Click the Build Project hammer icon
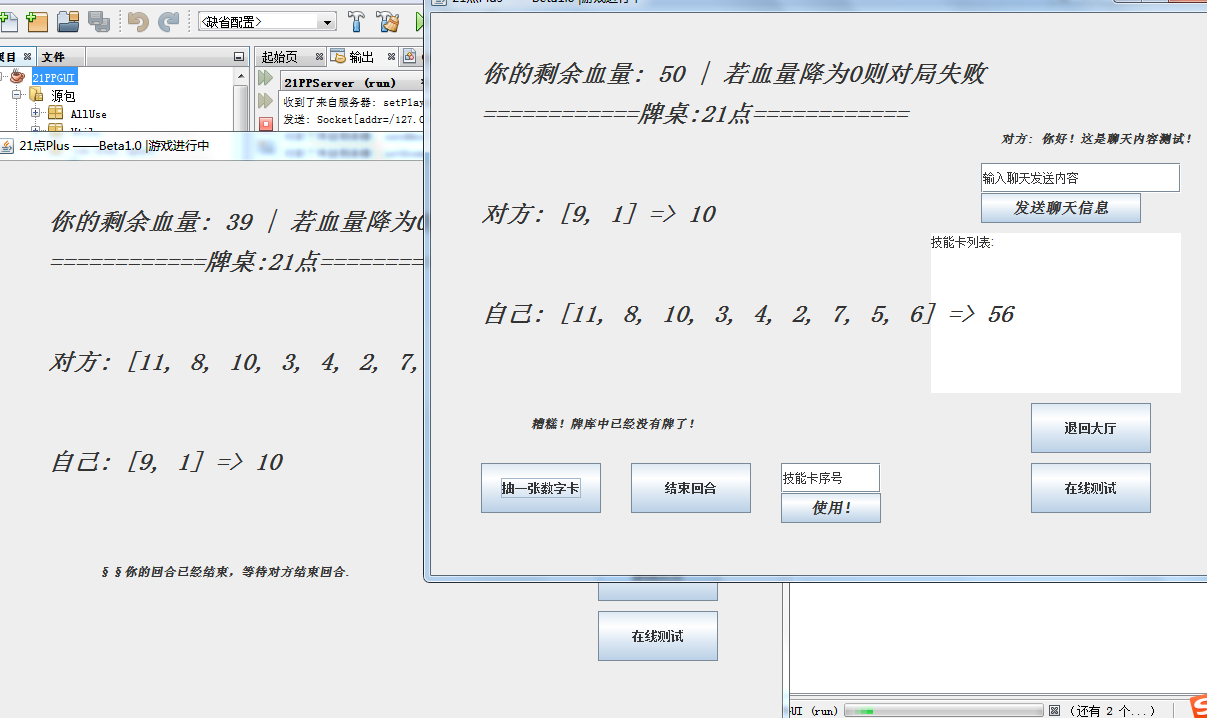Screen dimensions: 1207x718 356,21
